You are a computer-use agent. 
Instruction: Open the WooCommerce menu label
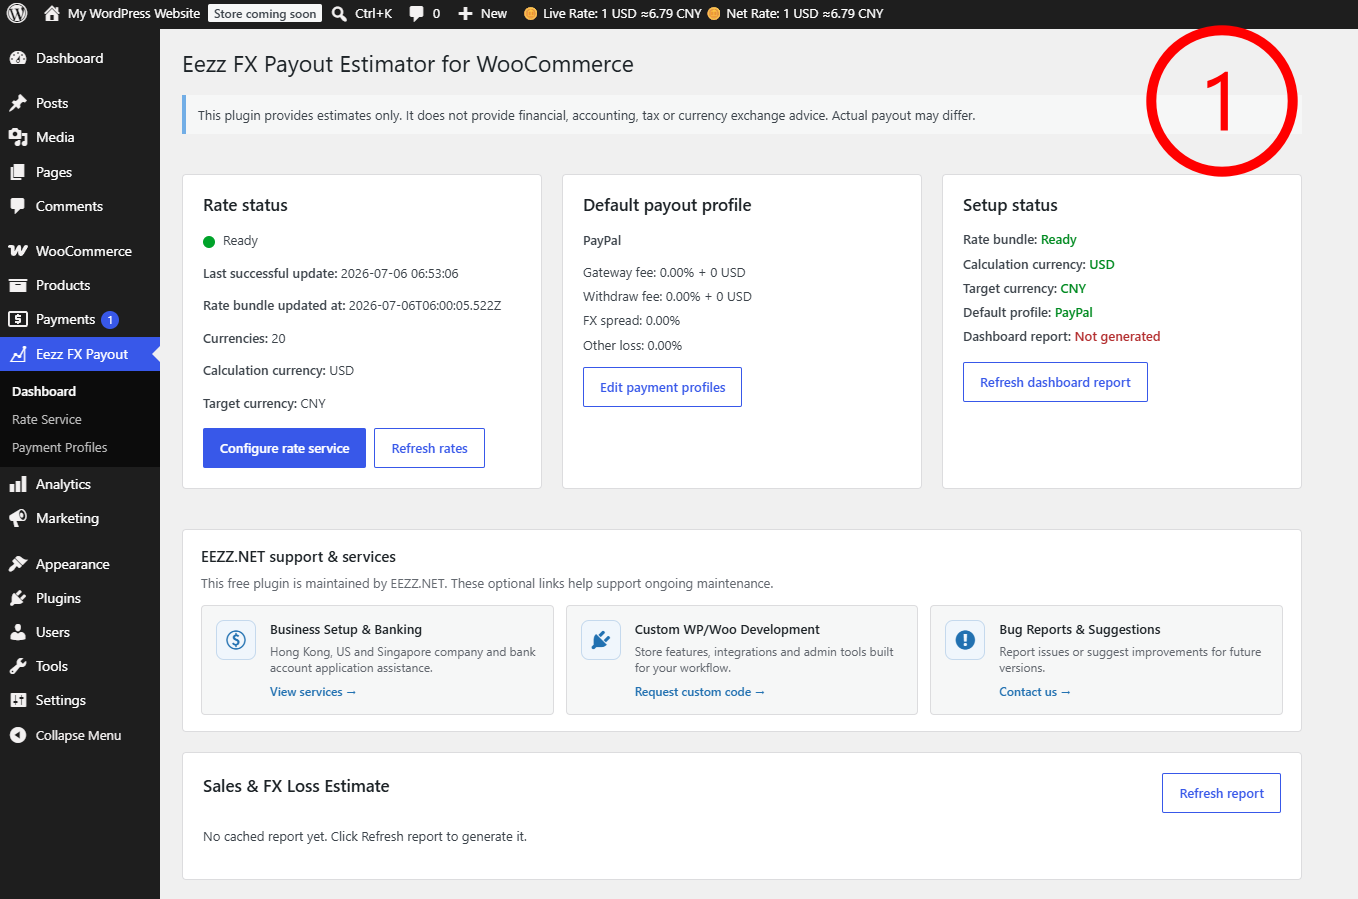[x=84, y=251]
